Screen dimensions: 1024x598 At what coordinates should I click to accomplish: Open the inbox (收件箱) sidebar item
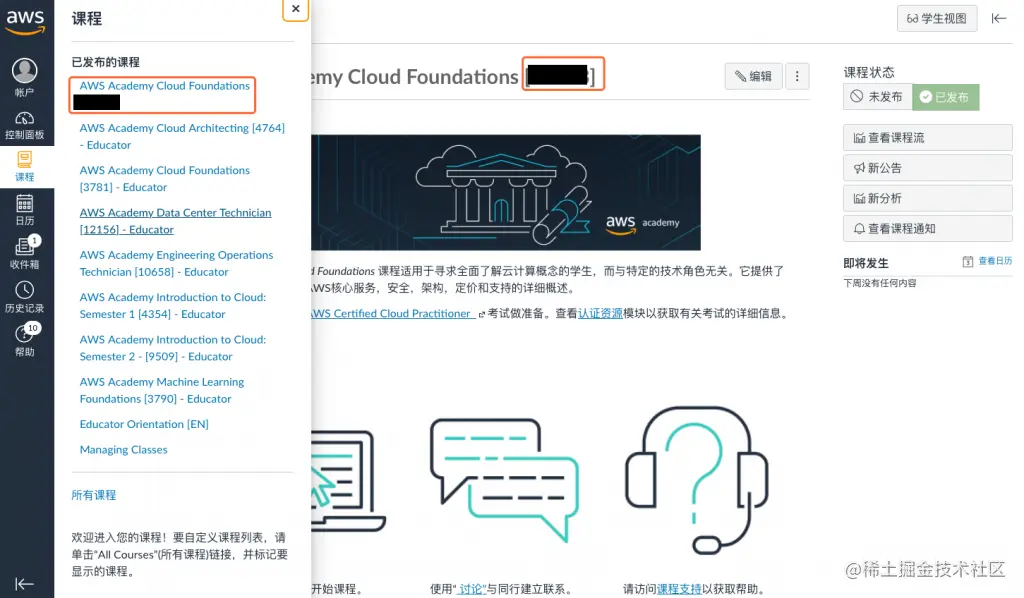(25, 253)
